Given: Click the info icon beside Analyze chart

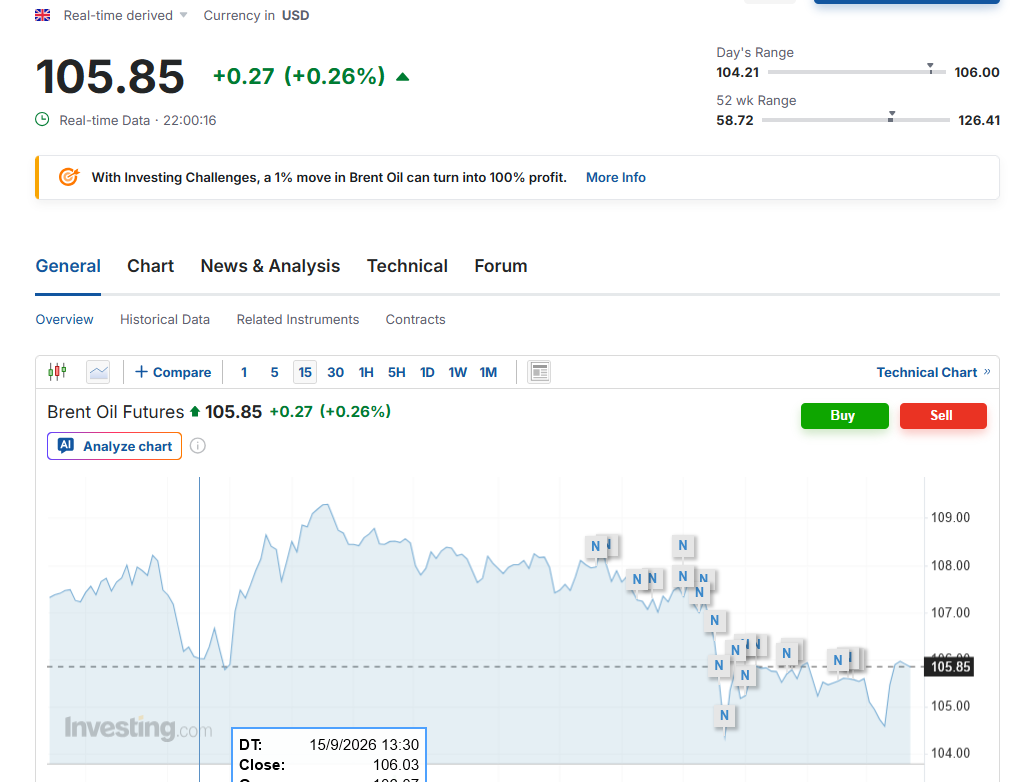Looking at the screenshot, I should [x=198, y=446].
